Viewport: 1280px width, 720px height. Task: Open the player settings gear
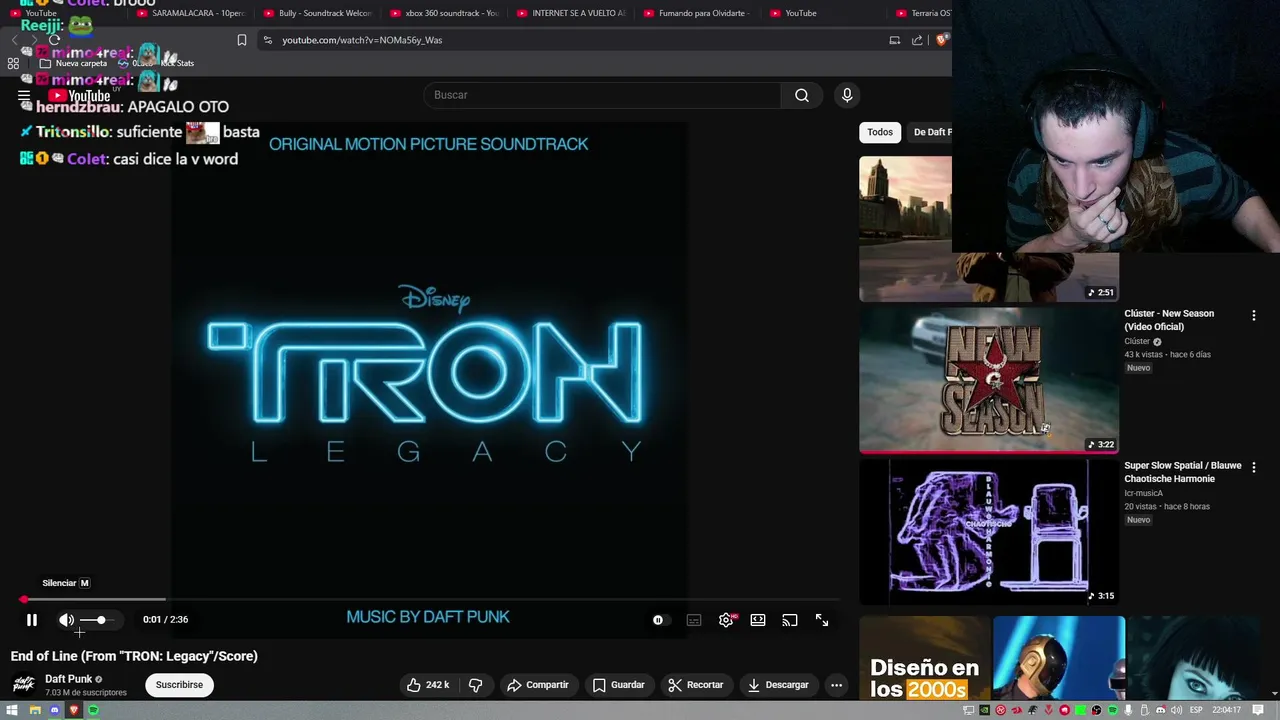pyautogui.click(x=726, y=620)
